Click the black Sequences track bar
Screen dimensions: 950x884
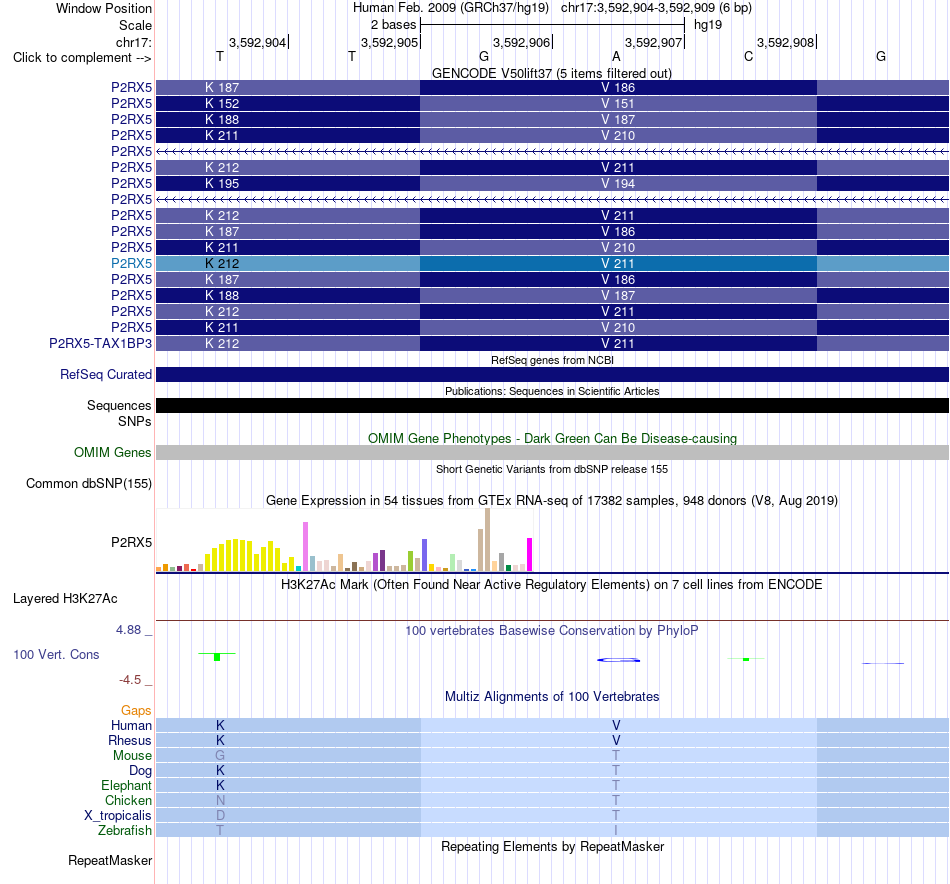coord(553,405)
